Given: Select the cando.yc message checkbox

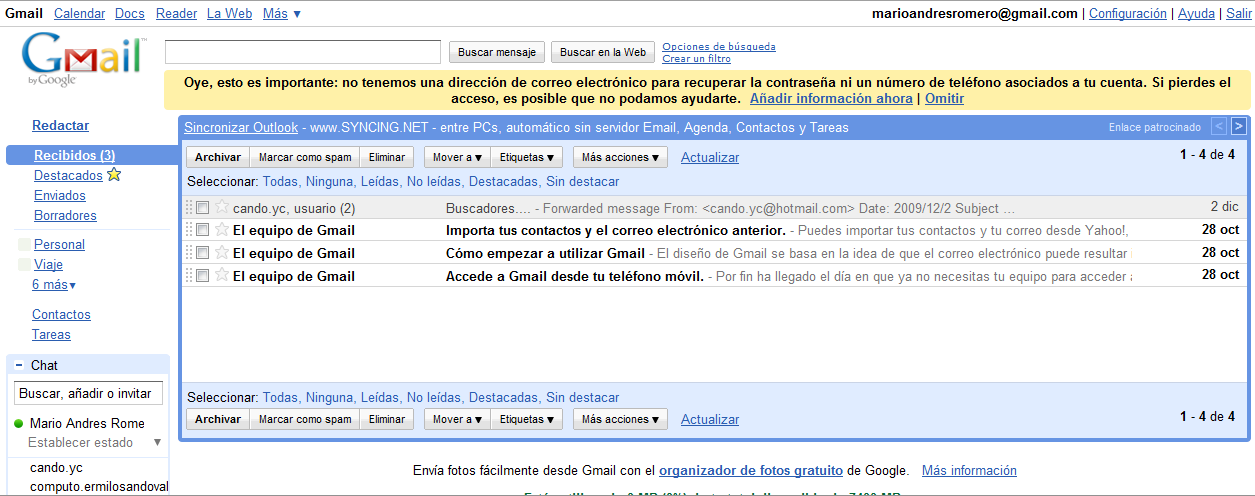Looking at the screenshot, I should point(203,208).
